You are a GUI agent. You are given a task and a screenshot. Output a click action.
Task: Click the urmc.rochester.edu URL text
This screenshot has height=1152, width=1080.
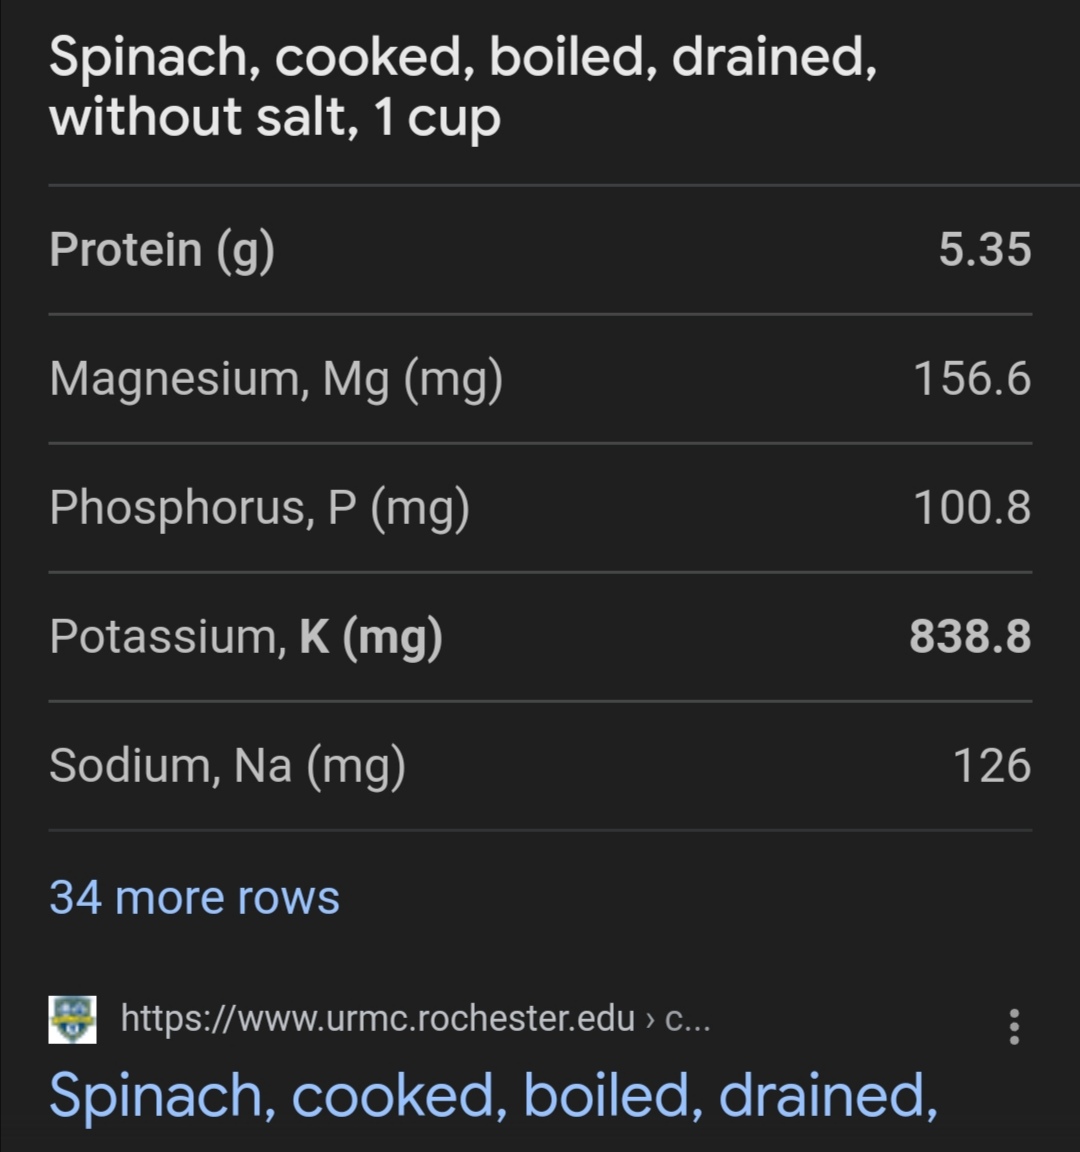pos(378,1018)
